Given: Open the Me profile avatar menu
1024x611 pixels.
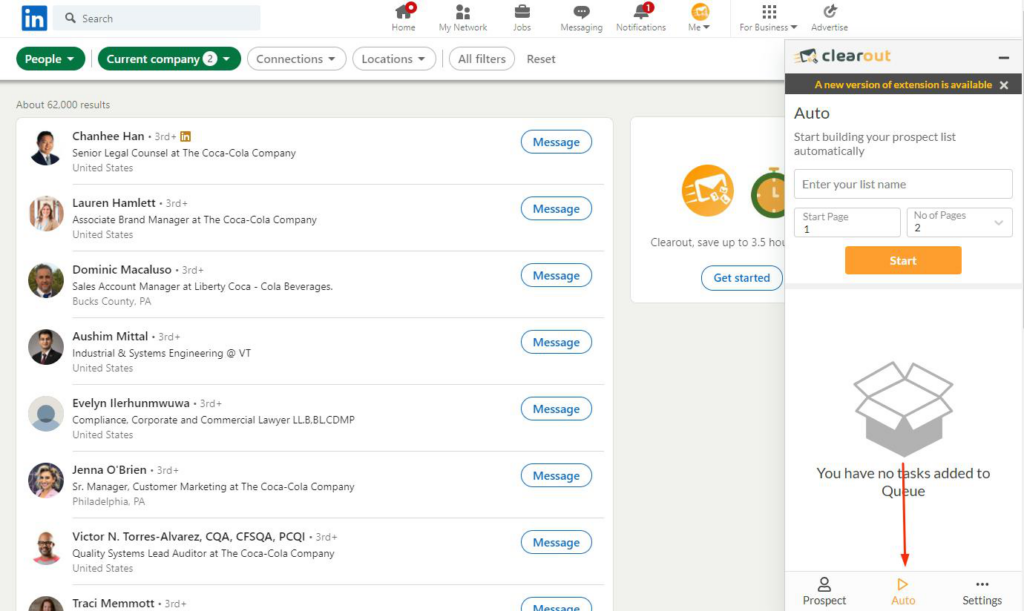Looking at the screenshot, I should point(699,18).
